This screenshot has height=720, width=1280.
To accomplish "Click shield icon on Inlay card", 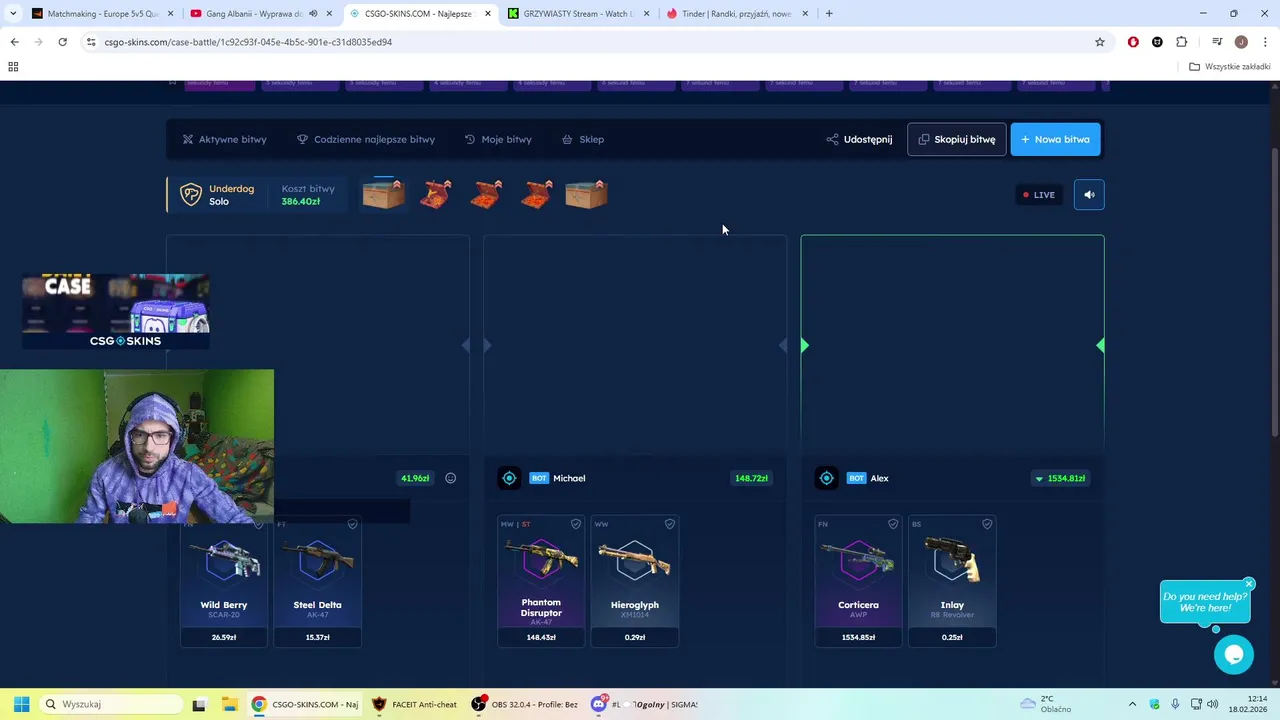I will (x=987, y=524).
